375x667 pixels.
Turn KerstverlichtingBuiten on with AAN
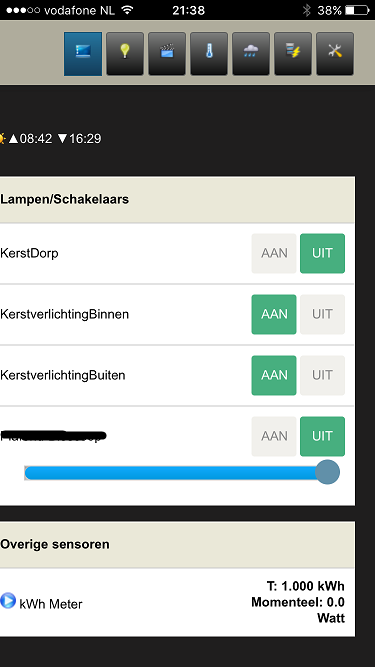pyautogui.click(x=274, y=375)
